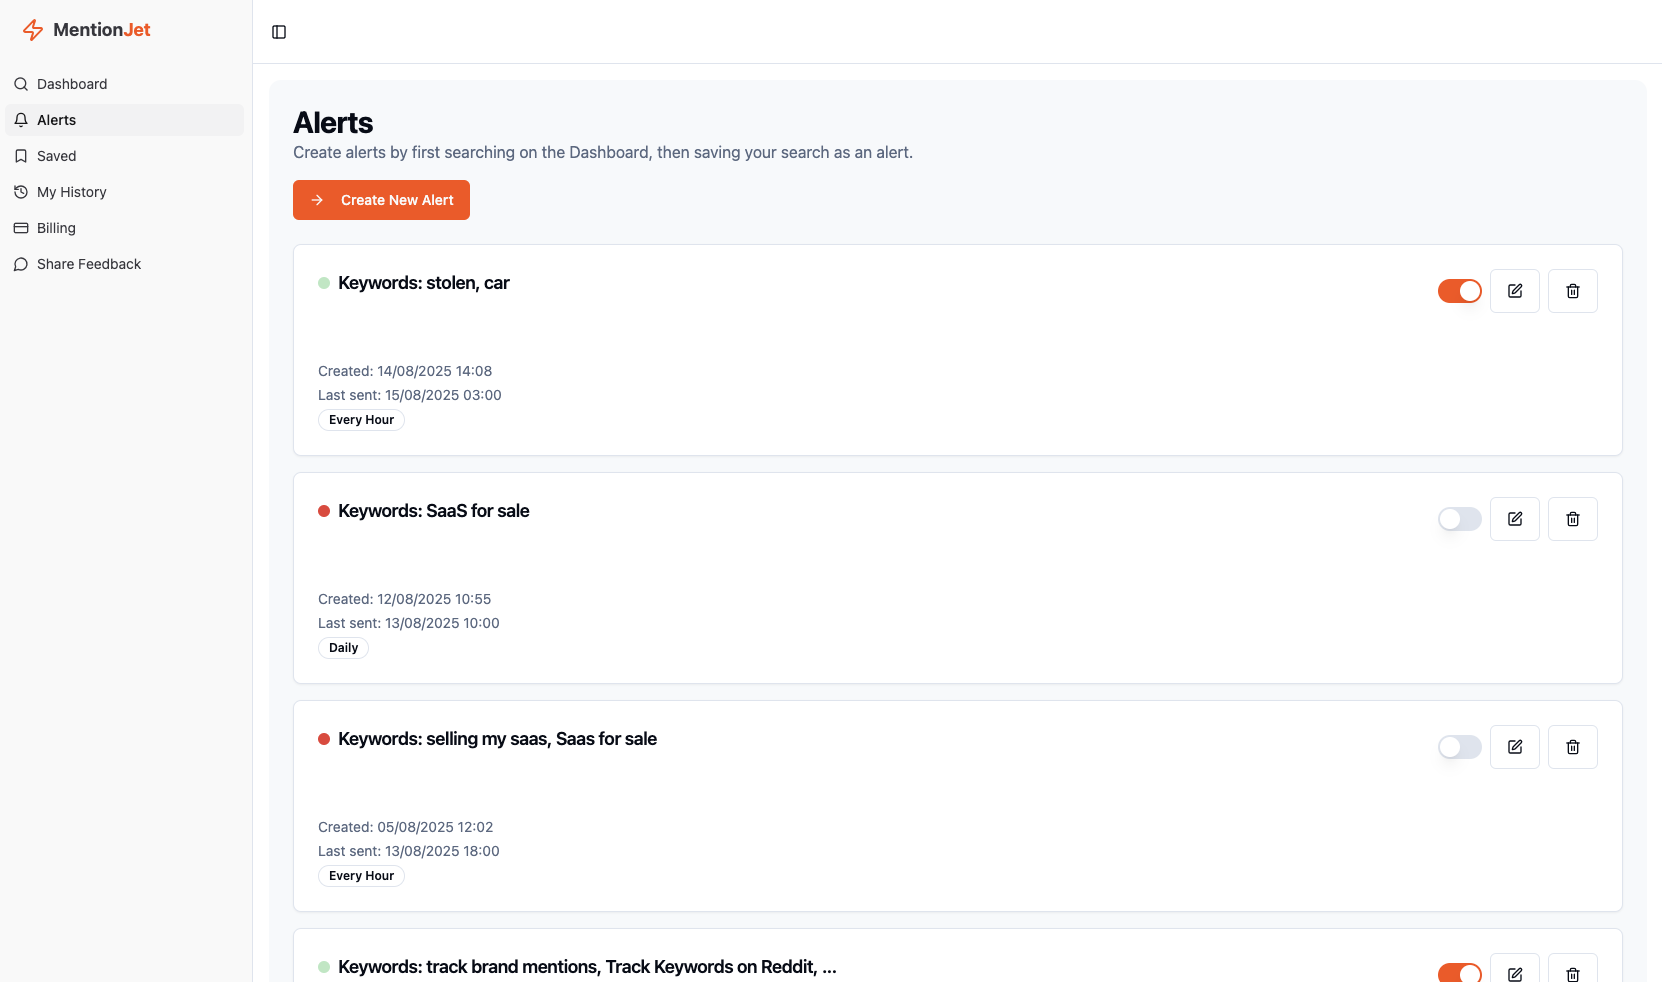Edit the stolen, car alert

(1515, 291)
